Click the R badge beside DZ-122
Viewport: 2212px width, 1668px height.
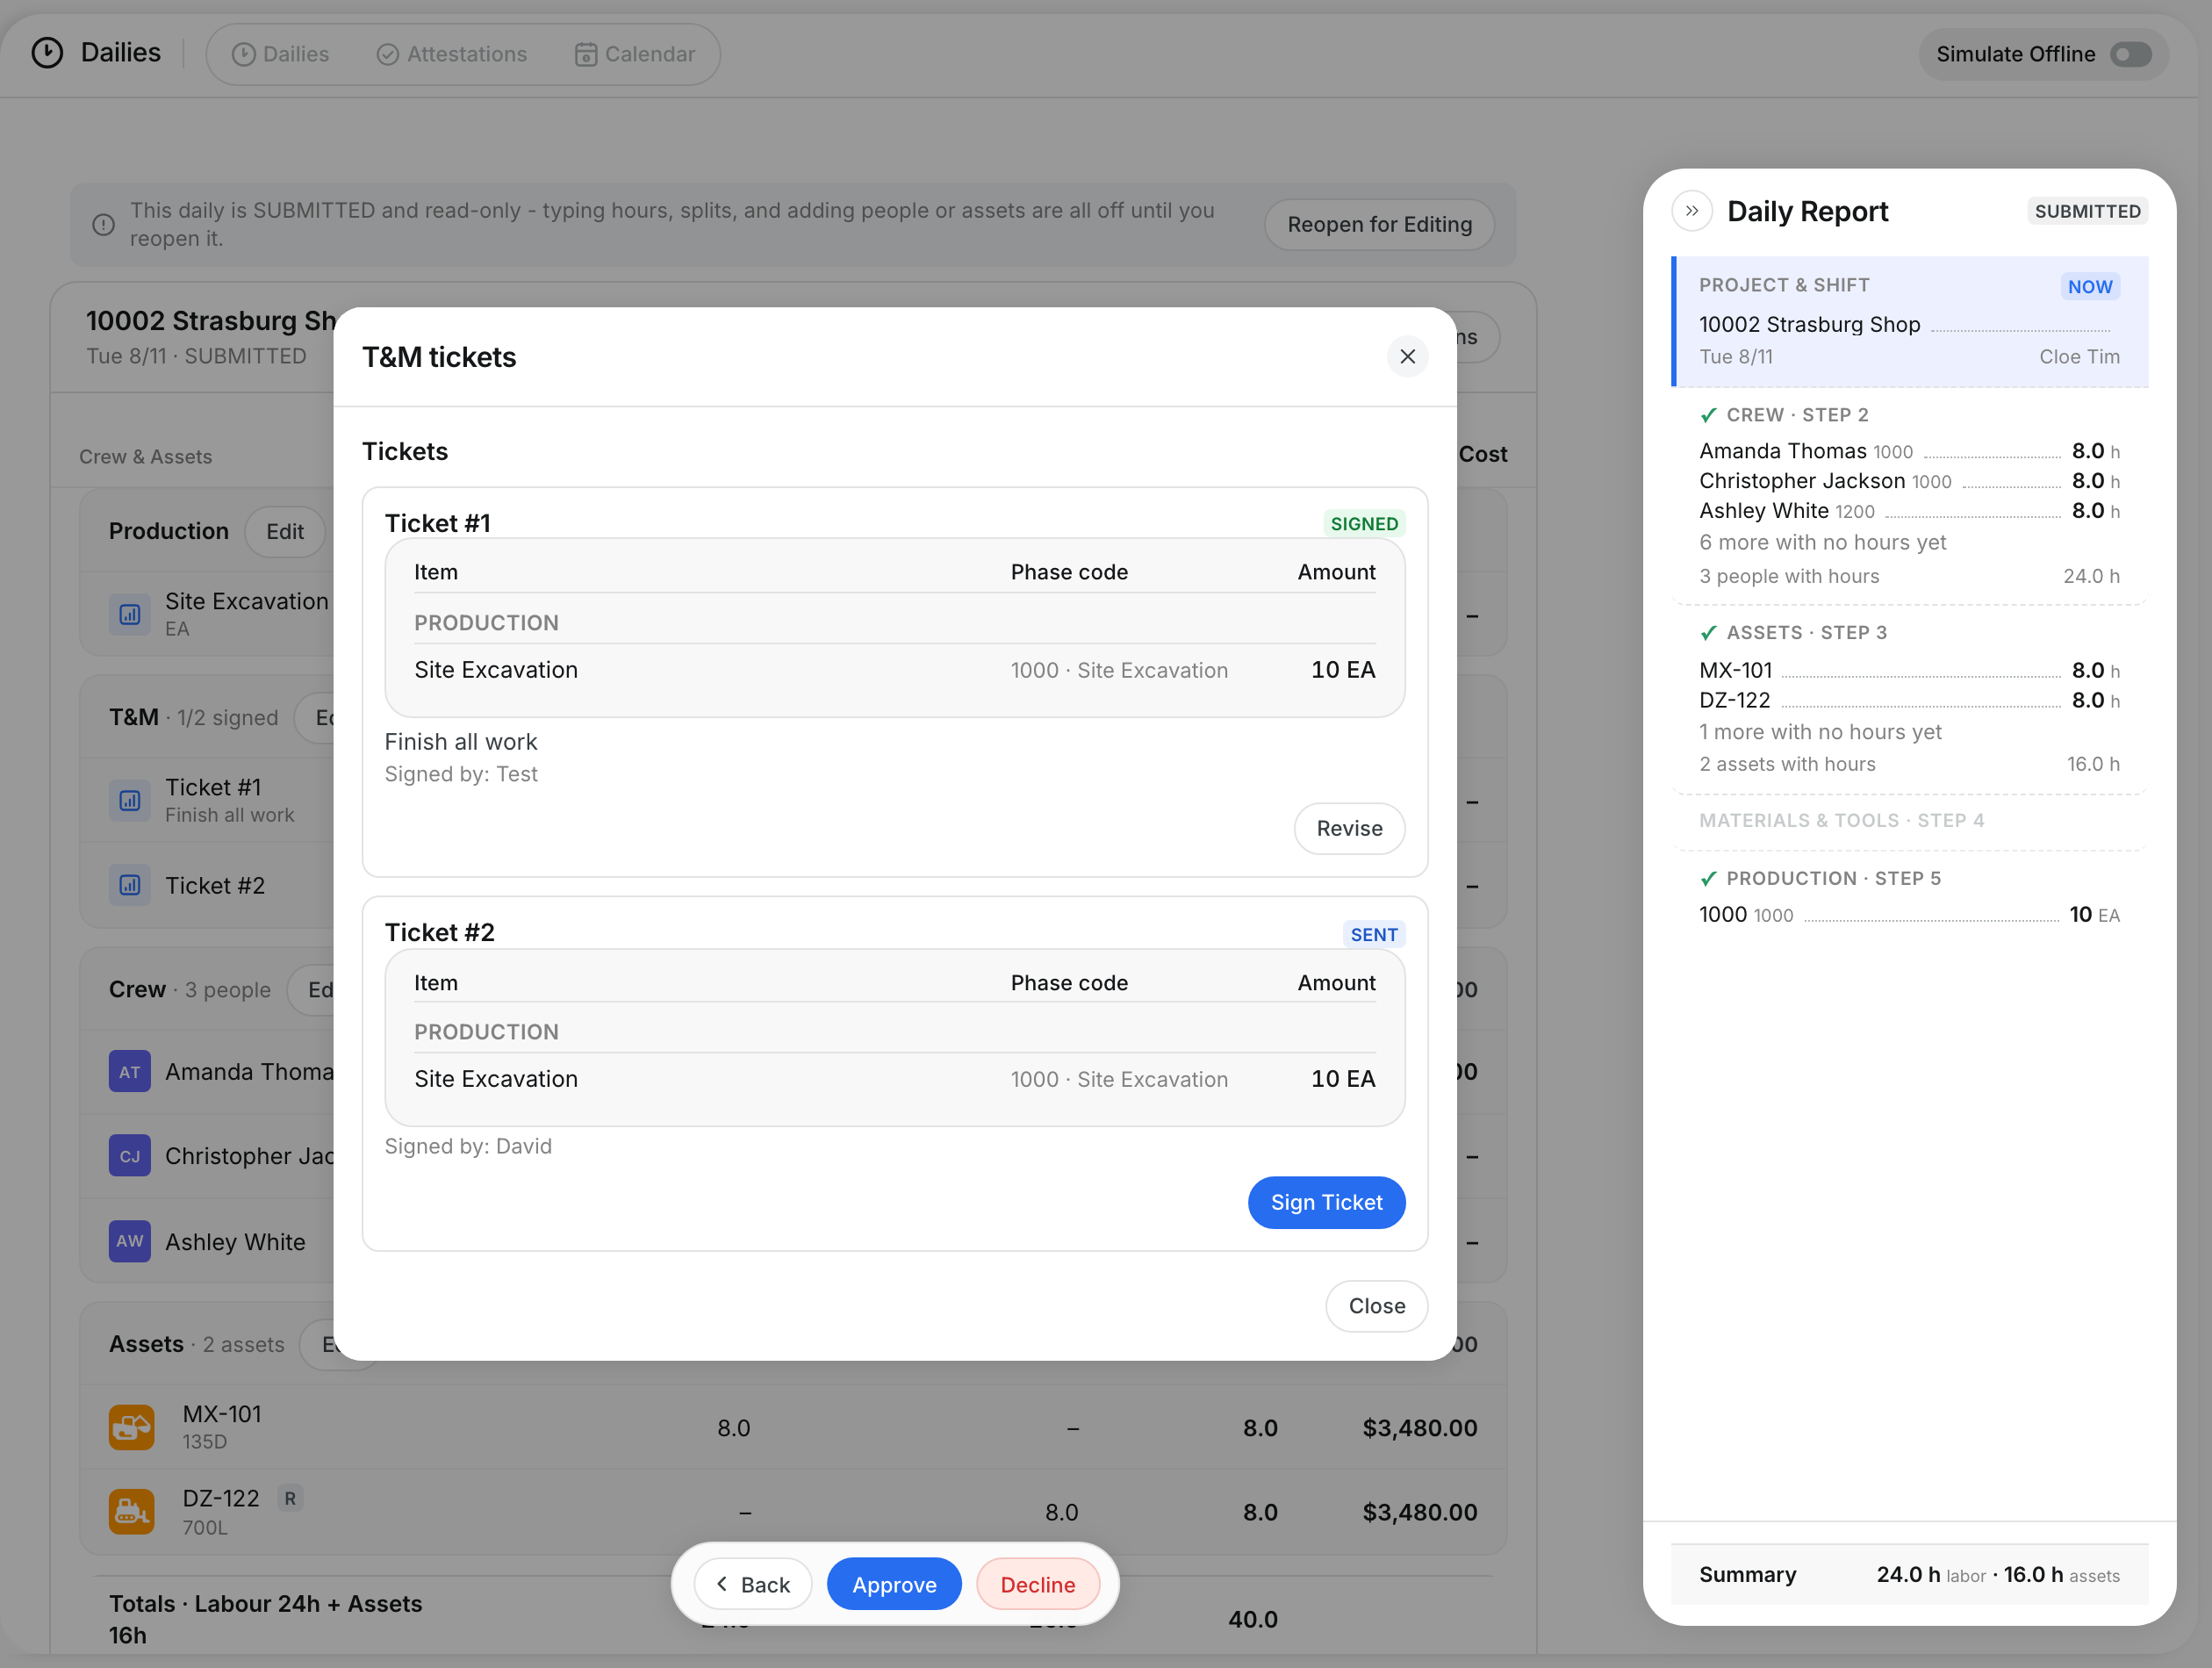coord(290,1498)
